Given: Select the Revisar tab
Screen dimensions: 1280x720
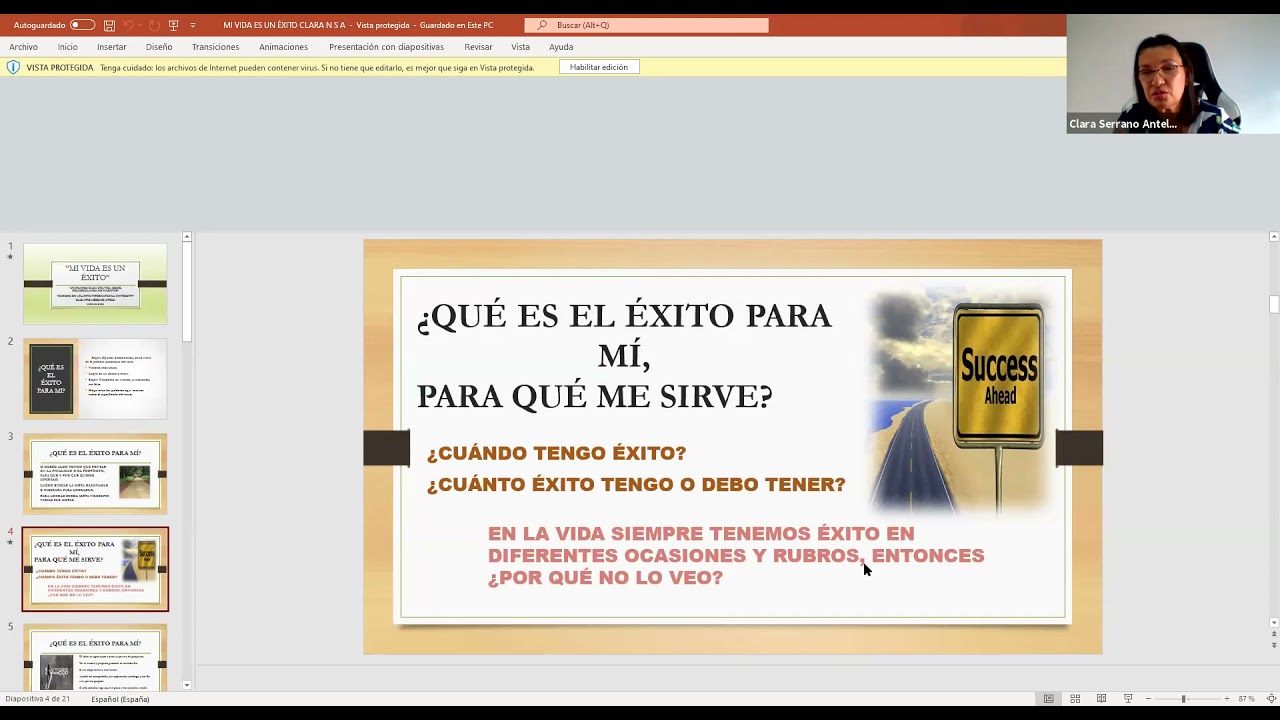Looking at the screenshot, I should [478, 47].
